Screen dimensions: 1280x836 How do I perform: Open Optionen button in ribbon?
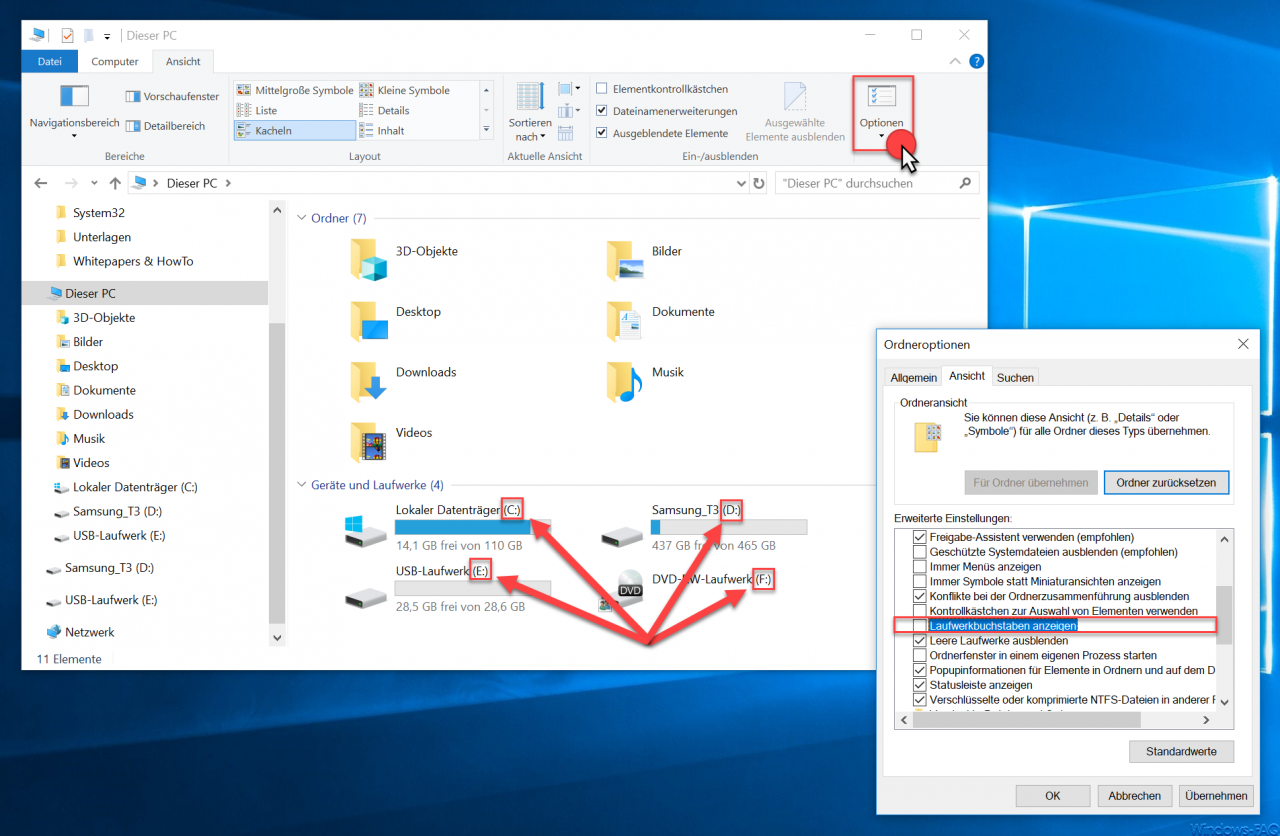click(x=881, y=113)
